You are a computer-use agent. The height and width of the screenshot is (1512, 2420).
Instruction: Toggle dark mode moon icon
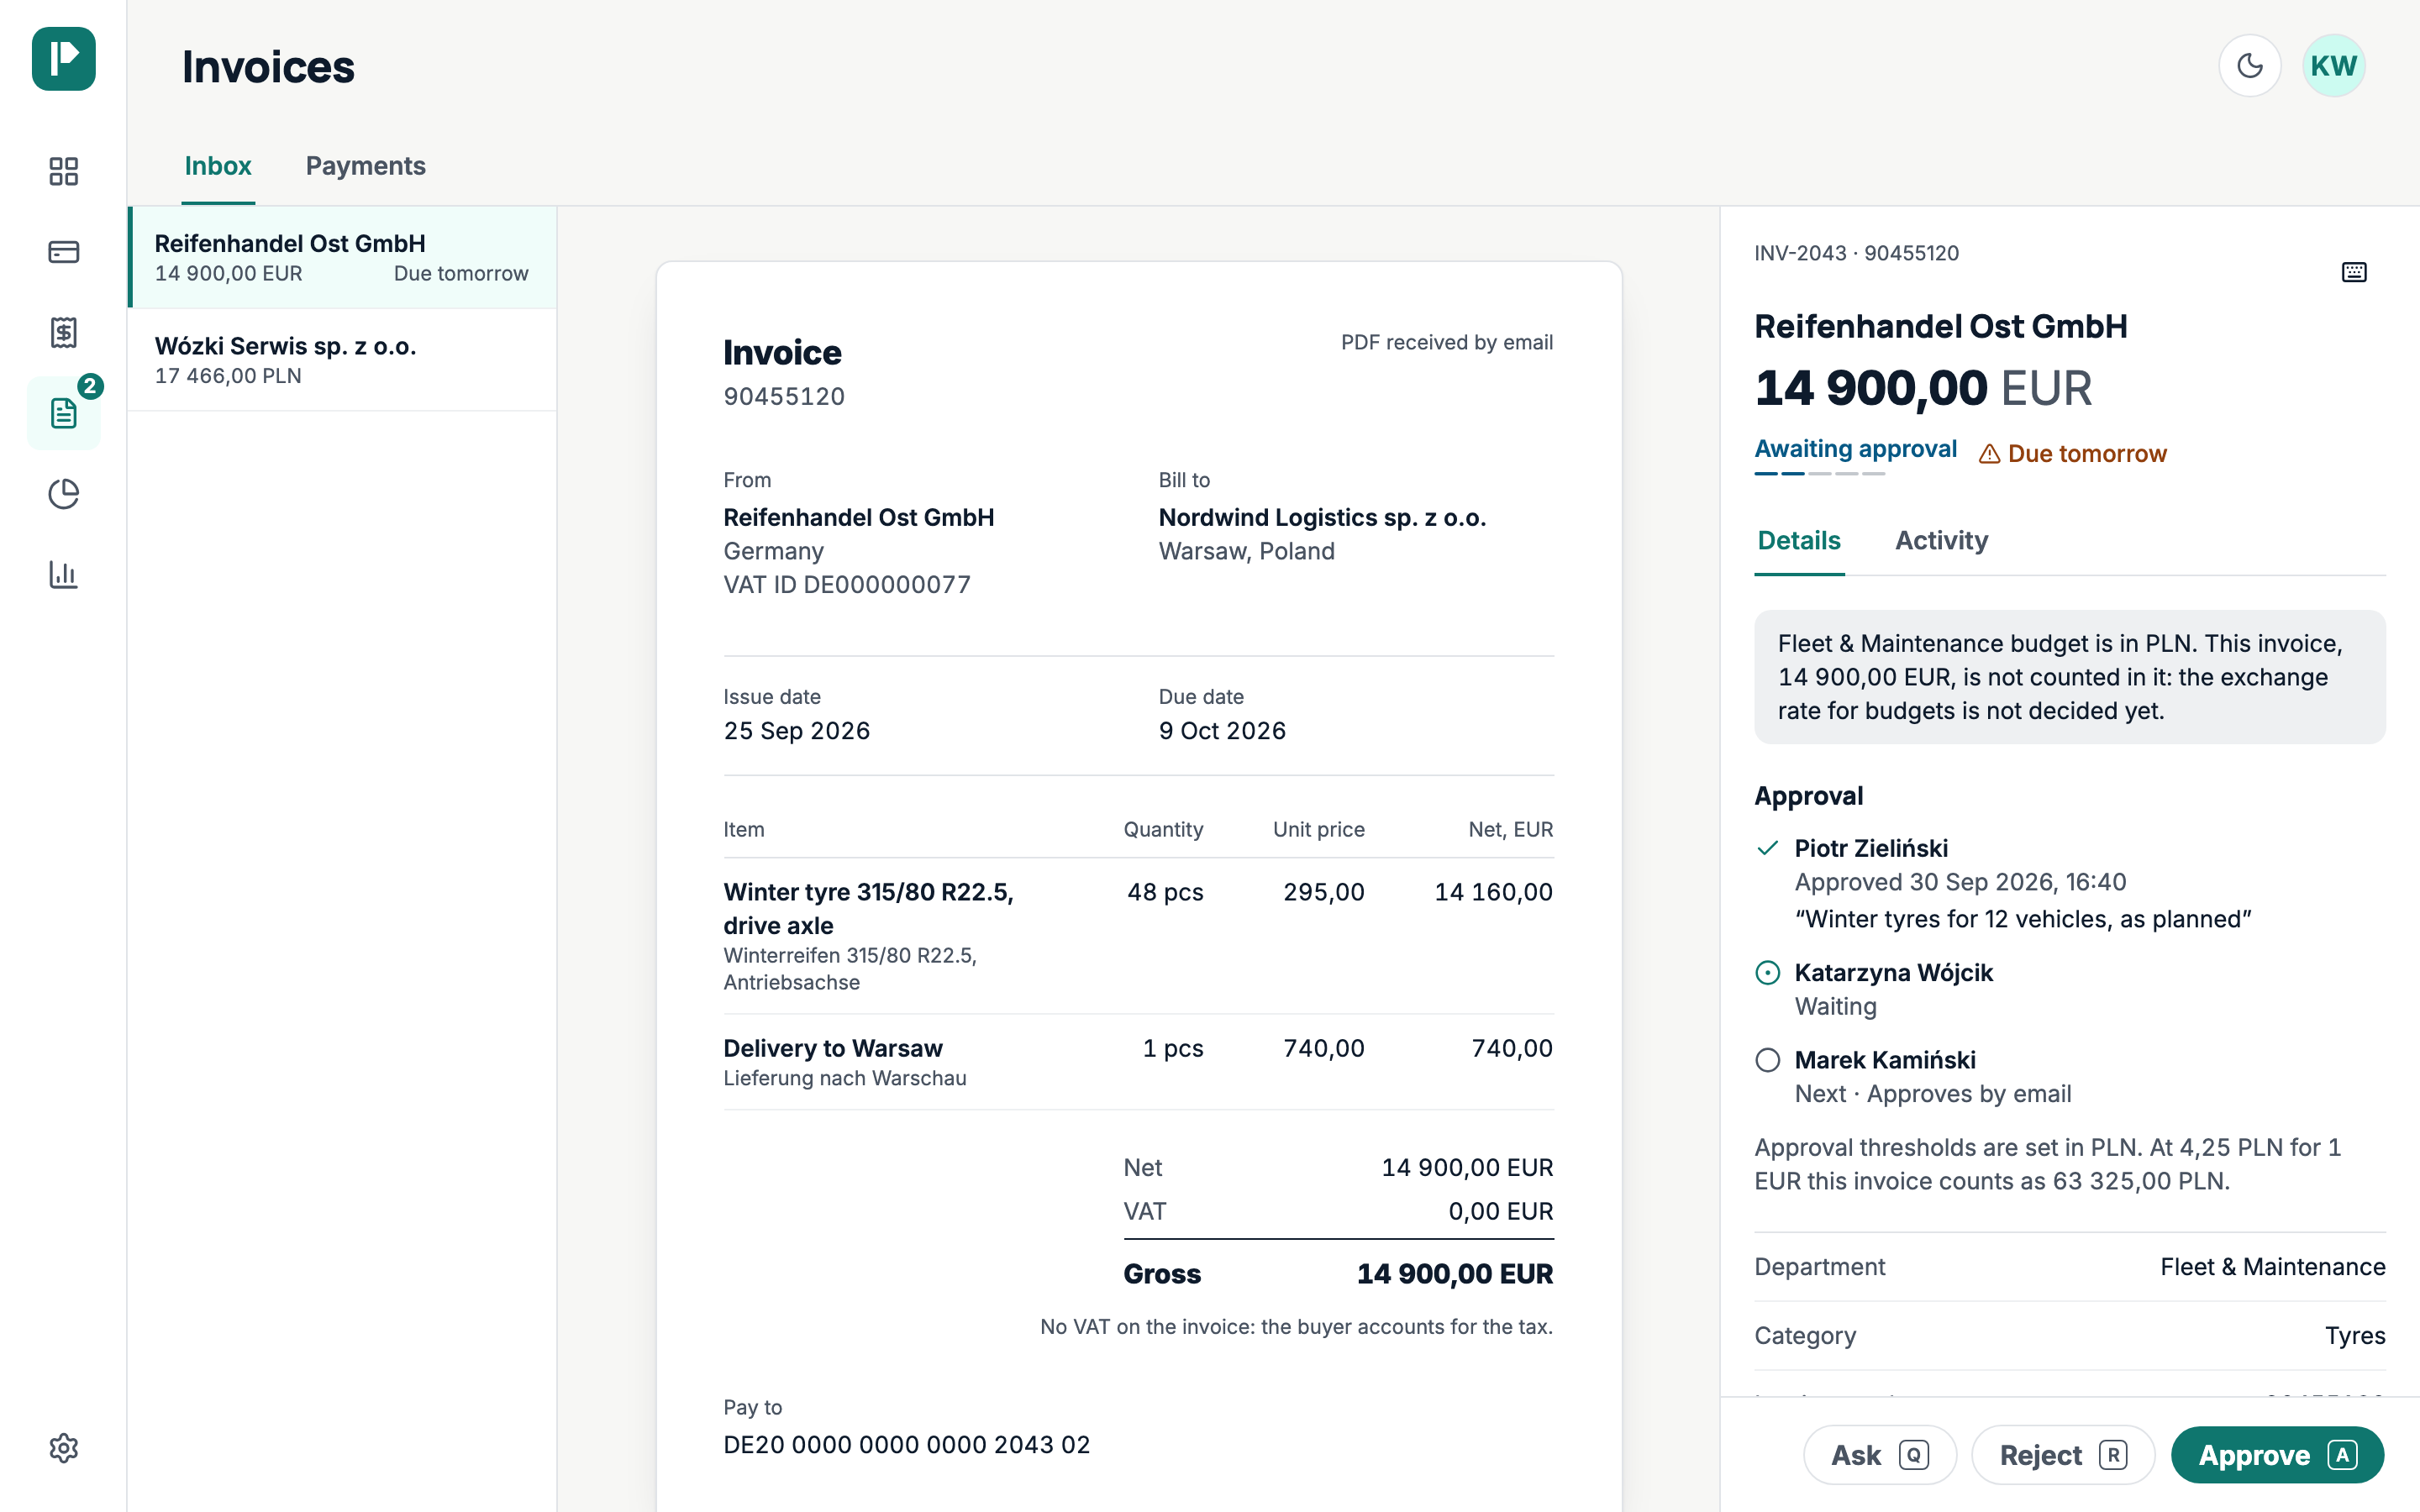(x=2250, y=66)
